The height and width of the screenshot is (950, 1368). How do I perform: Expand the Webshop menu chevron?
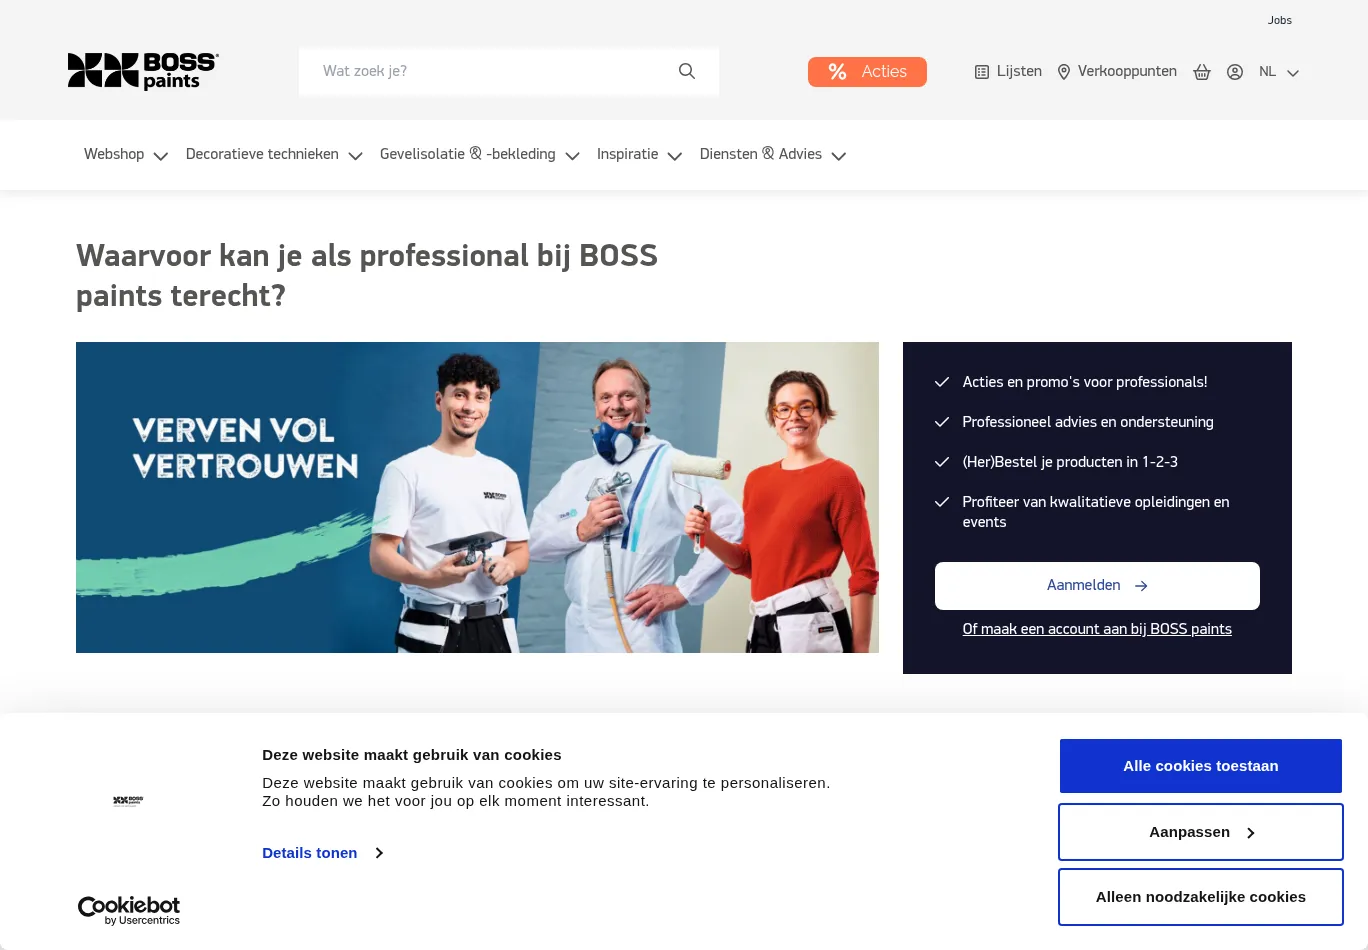pos(160,156)
